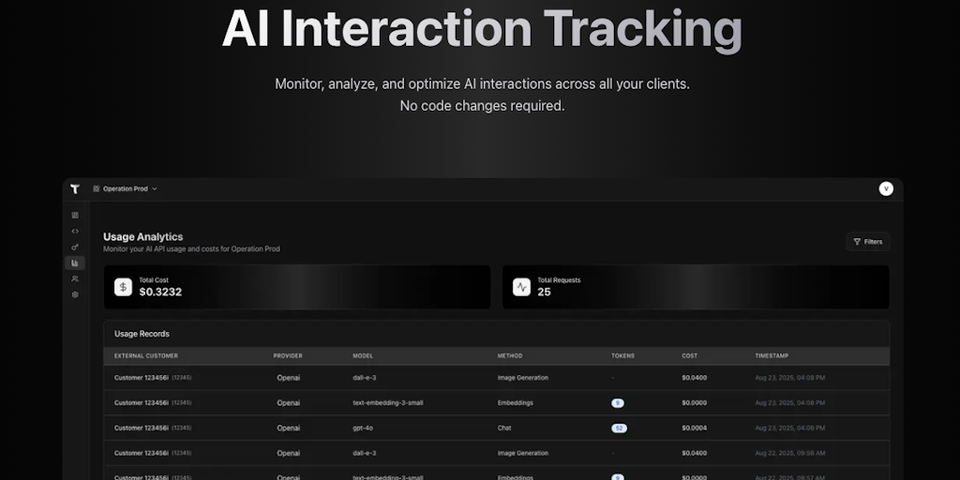Click Customer 123456i in the gpt-4o row
This screenshot has height=480, width=960.
(x=141, y=429)
